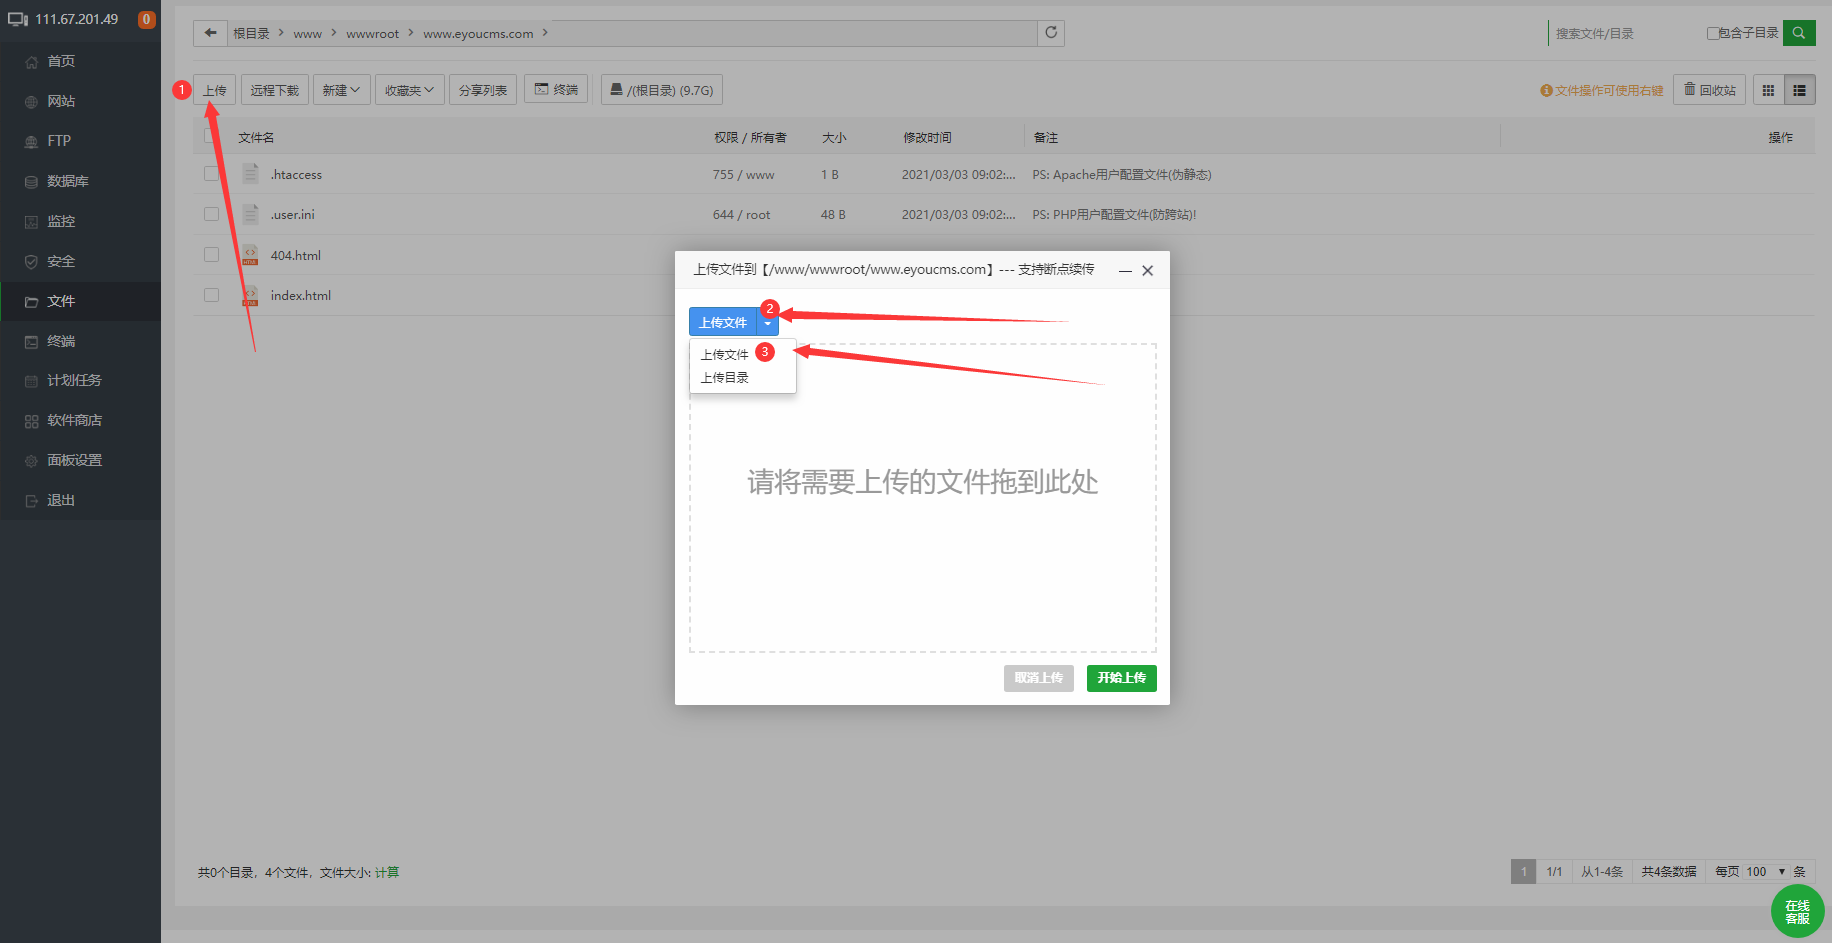Open 软件商店 in the sidebar
1832x943 pixels.
[74, 420]
